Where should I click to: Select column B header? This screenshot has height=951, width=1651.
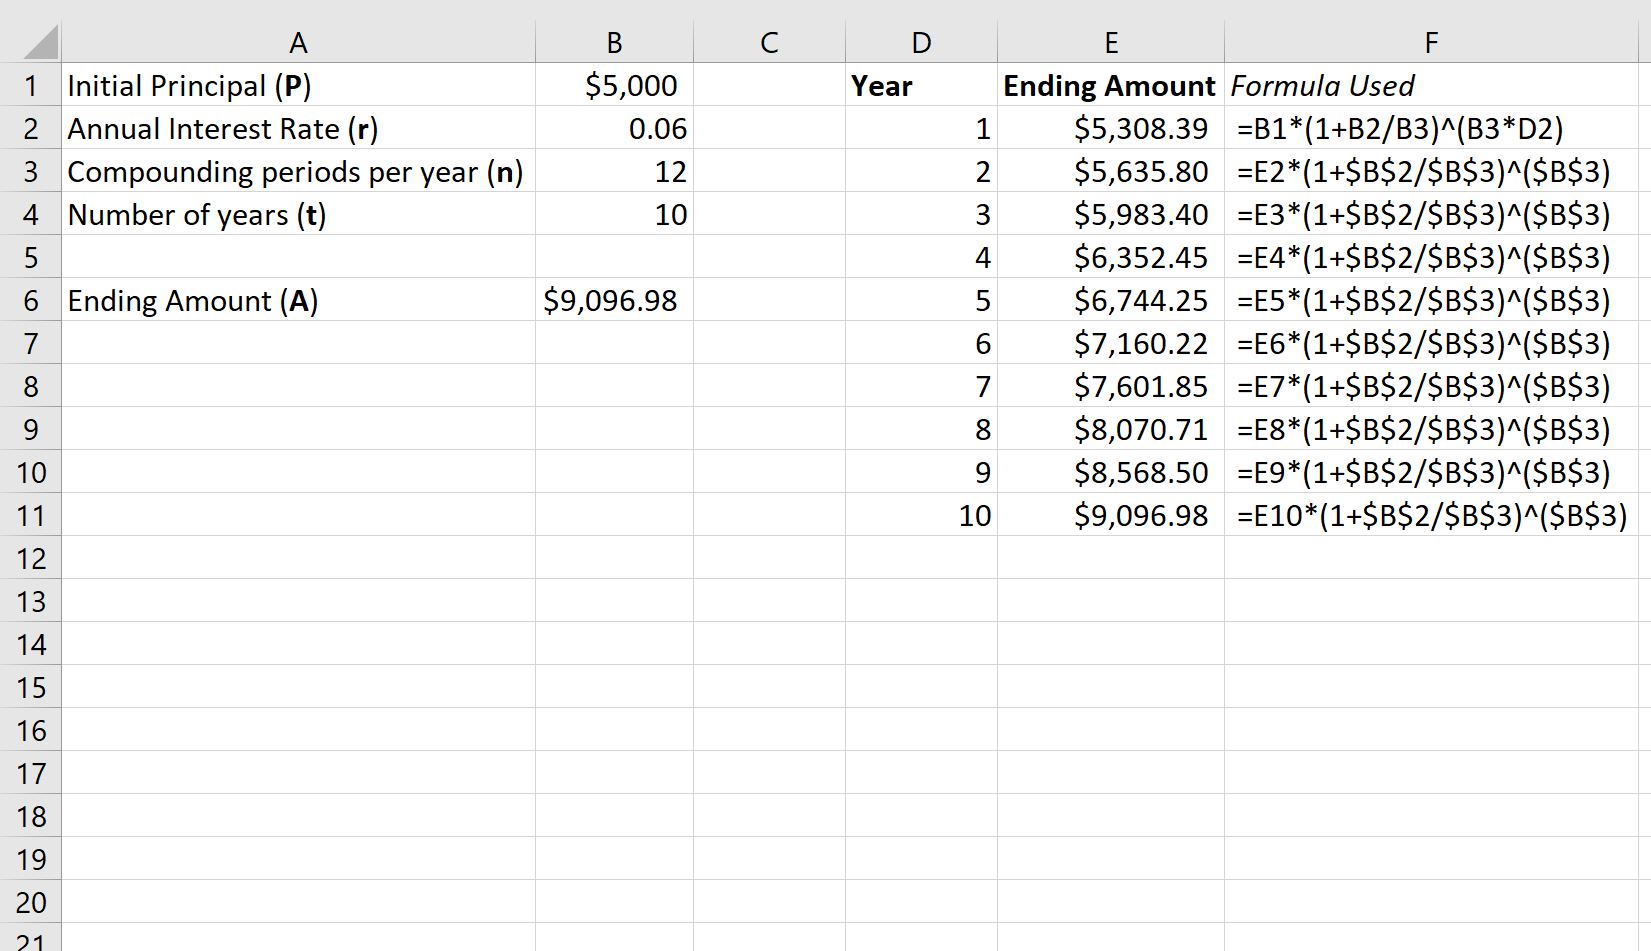point(614,42)
